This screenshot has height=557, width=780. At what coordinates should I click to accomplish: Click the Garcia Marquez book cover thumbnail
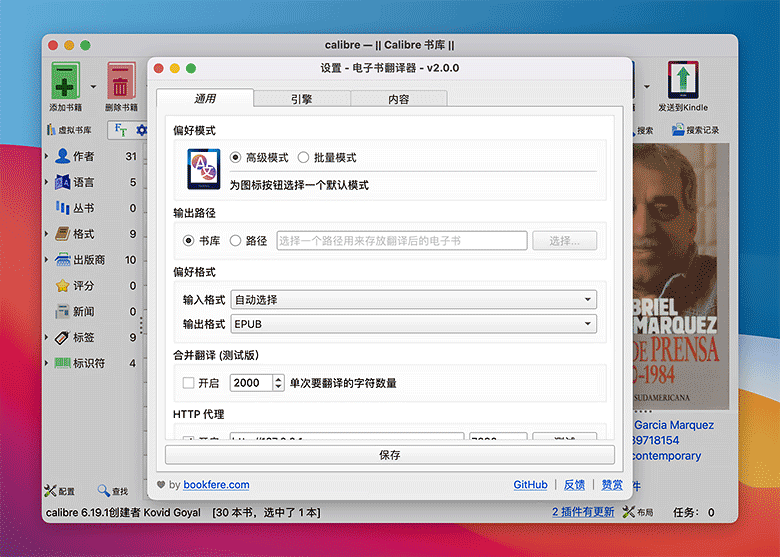pyautogui.click(x=681, y=276)
